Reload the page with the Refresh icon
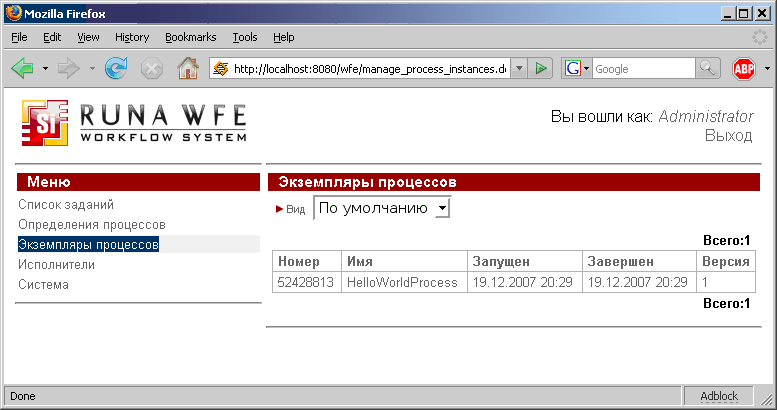Viewport: 777px width, 410px height. [116, 68]
